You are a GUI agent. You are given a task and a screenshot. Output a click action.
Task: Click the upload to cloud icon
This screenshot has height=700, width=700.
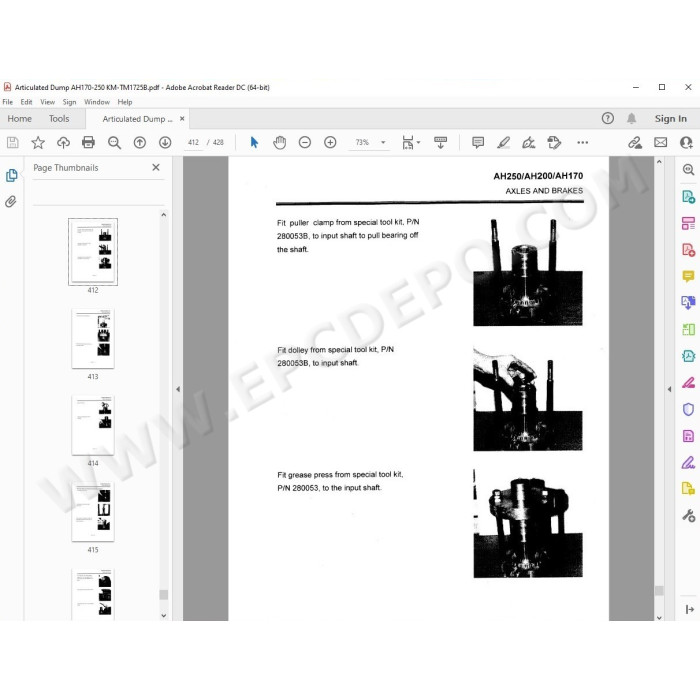pos(63,142)
